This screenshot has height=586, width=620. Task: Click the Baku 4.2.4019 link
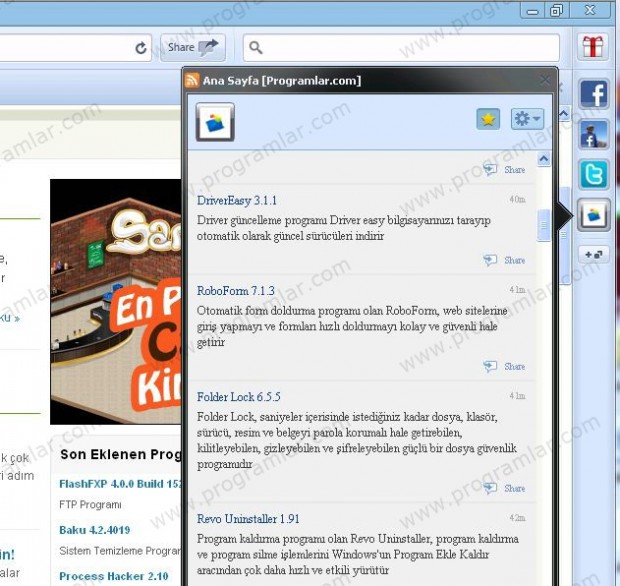95,530
